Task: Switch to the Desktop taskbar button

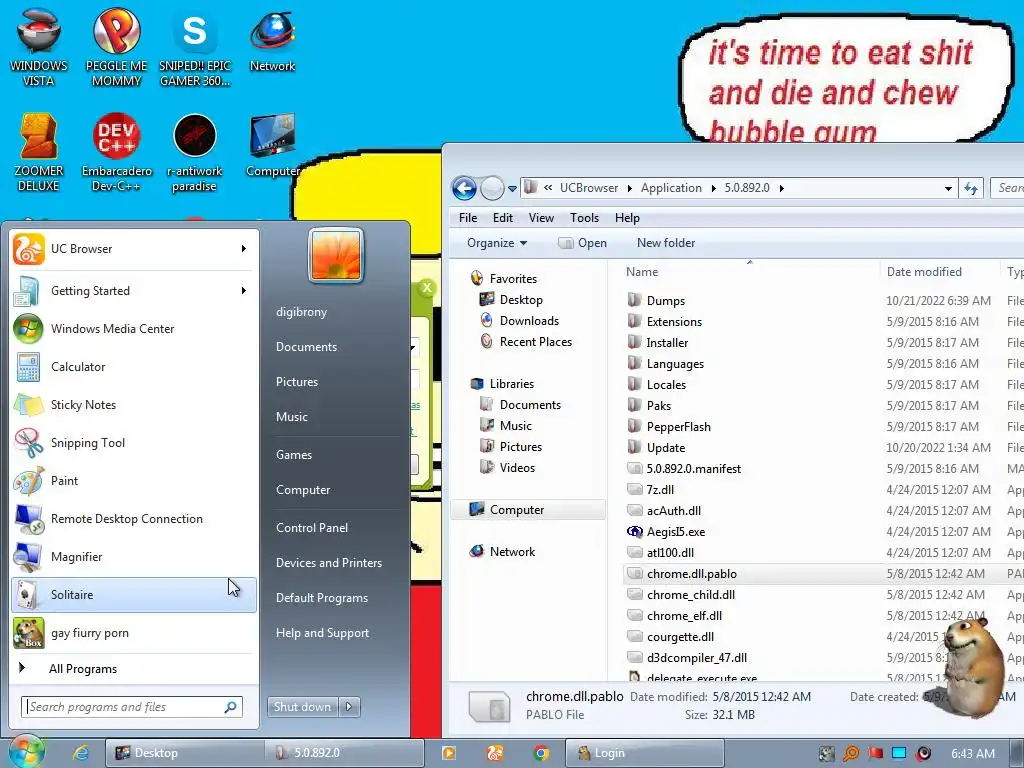Action: point(185,753)
